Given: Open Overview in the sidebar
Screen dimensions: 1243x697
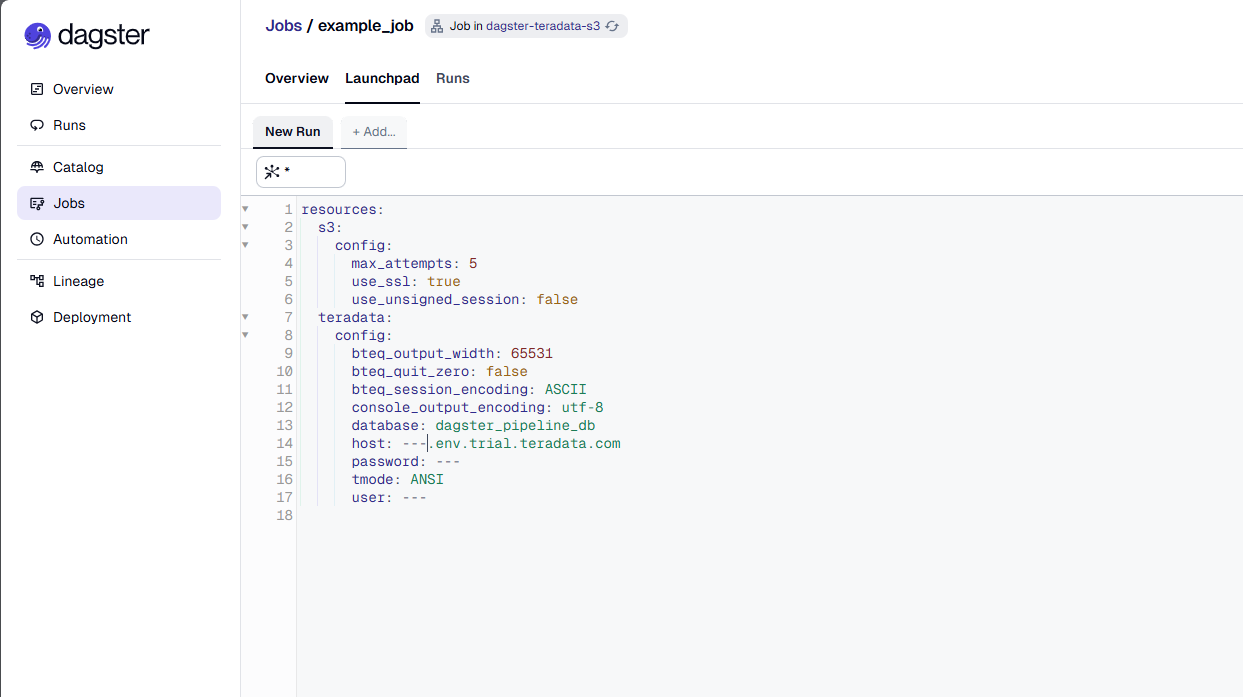Looking at the screenshot, I should 119,89.
